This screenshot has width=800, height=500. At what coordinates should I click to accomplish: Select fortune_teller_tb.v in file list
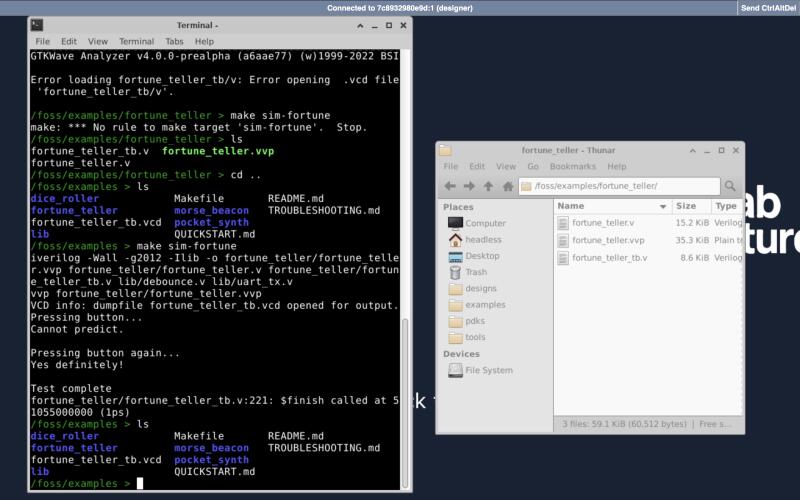coord(609,258)
